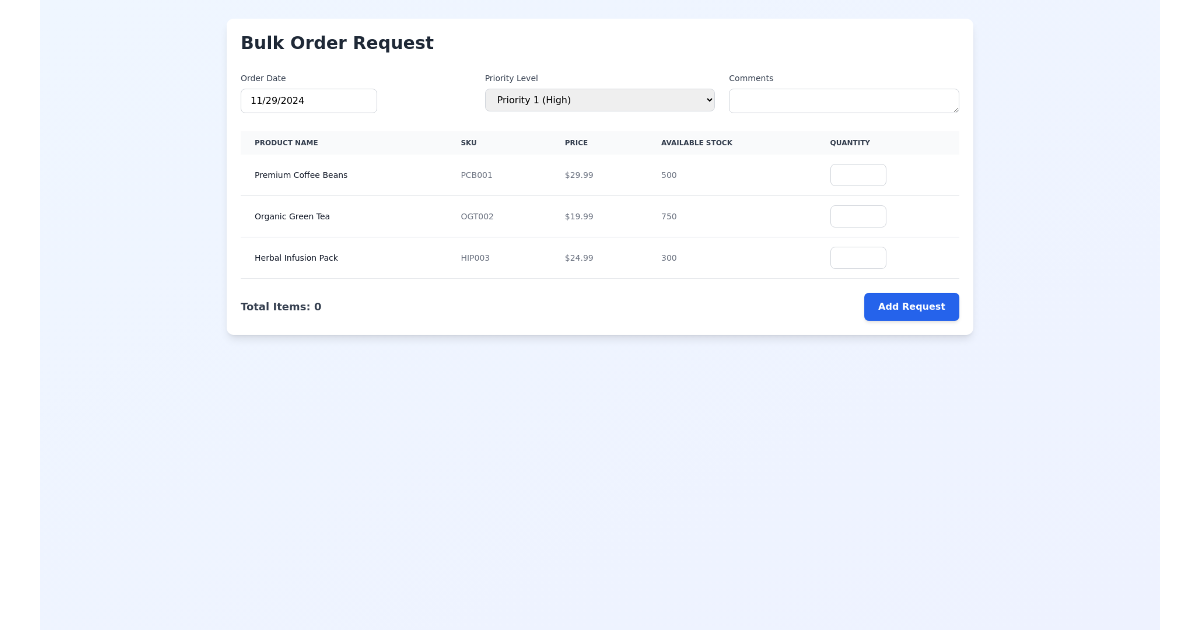Screen dimensions: 1200x630
Task: Click the quantity field for Premium Coffee Beans
Action: pos(858,174)
